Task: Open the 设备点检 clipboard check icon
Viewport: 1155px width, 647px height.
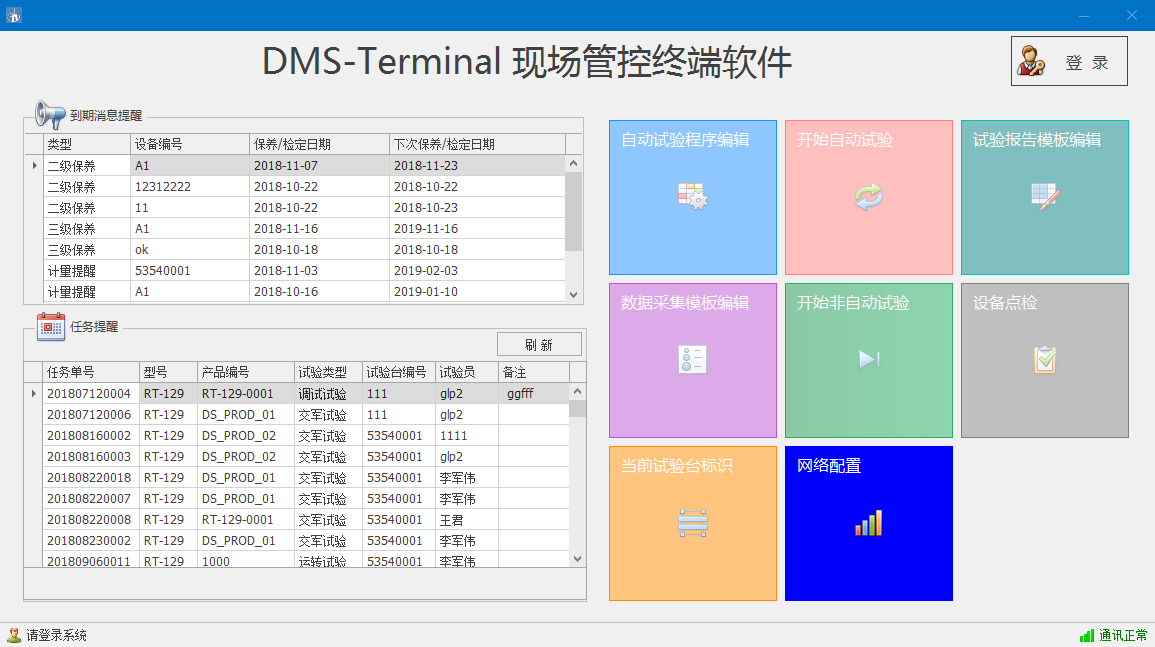Action: coord(1045,359)
